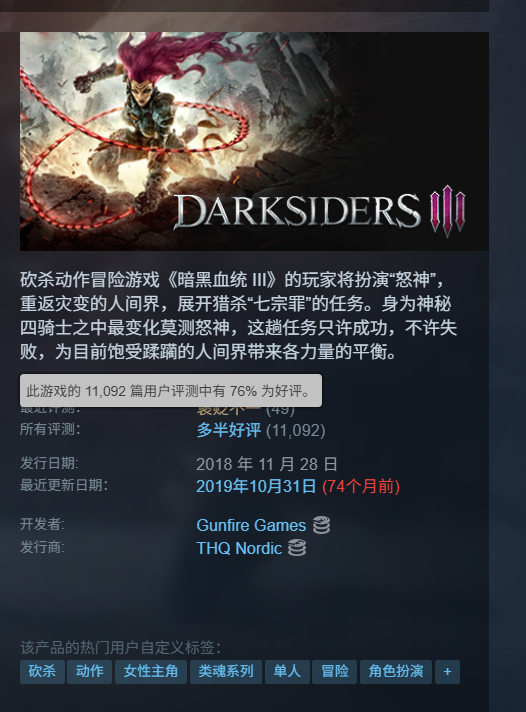Expand more tags with the plus button
This screenshot has width=526, height=712.
tap(447, 672)
